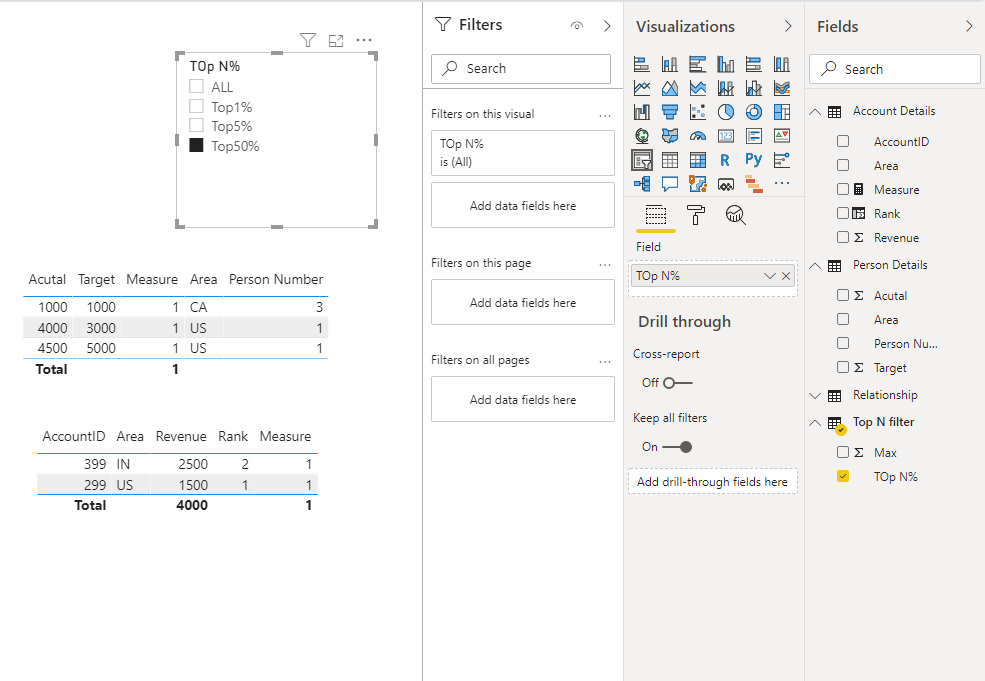Insert a Q&A visual
985x681 pixels.
(670, 183)
